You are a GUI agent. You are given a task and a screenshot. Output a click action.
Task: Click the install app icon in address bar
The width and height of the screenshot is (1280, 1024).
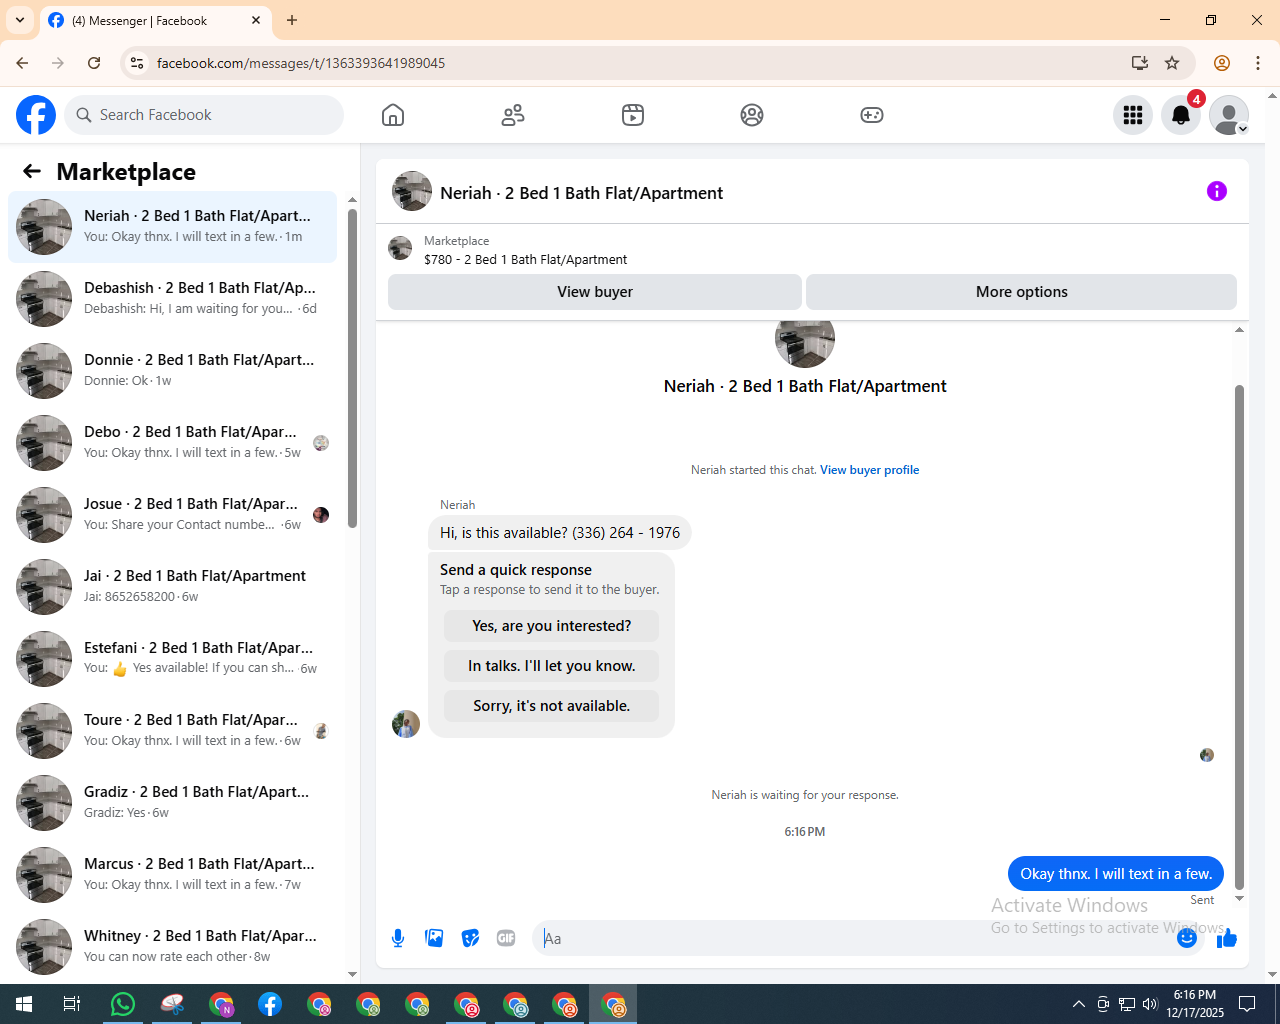pos(1140,63)
